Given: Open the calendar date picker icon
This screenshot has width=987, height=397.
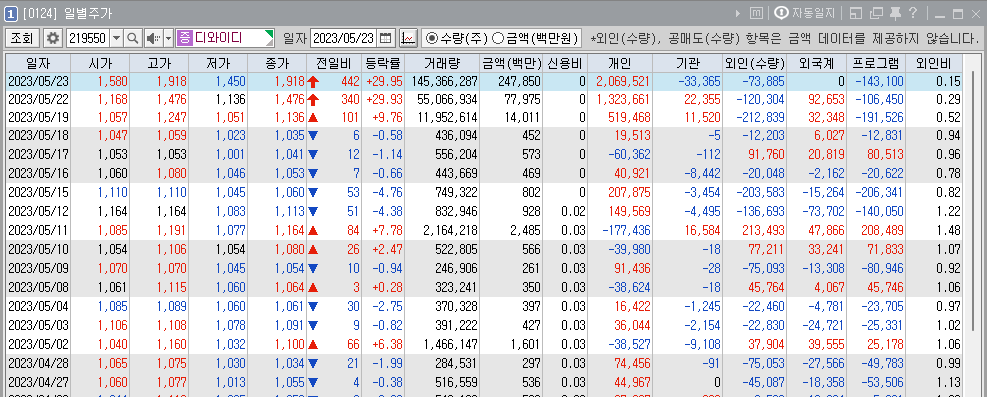Looking at the screenshot, I should click(x=386, y=38).
